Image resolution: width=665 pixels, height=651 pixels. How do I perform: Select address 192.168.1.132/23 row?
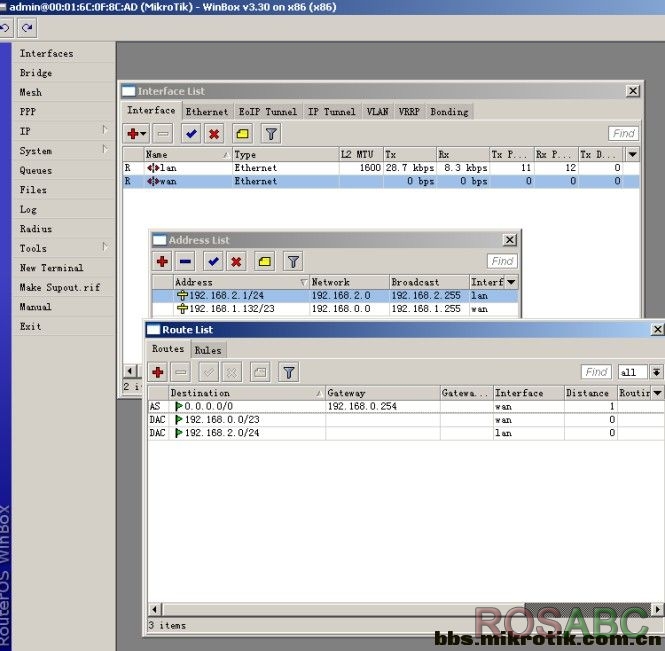tap(335, 309)
